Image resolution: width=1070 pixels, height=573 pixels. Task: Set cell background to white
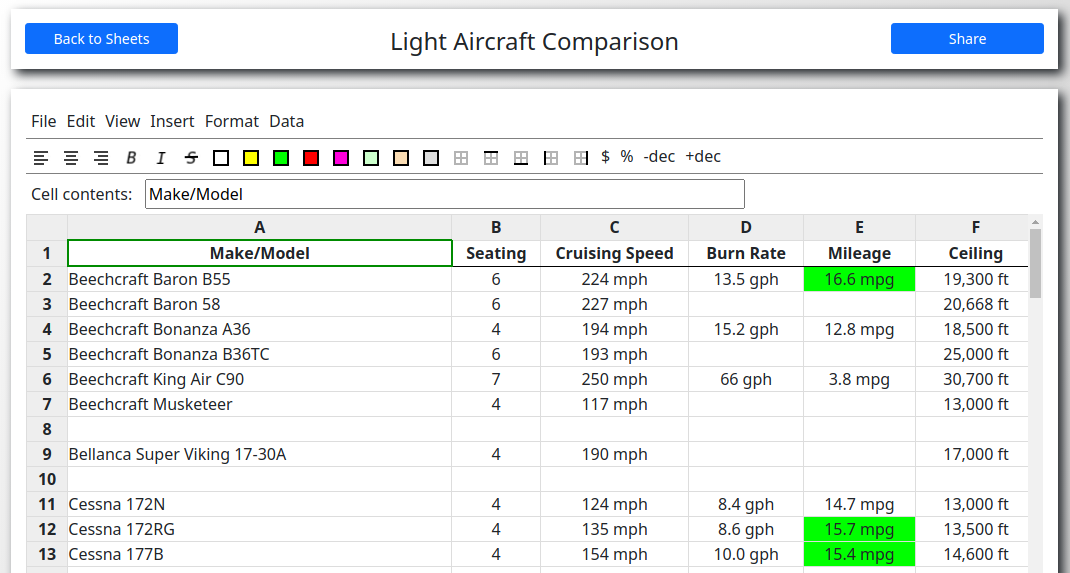click(x=221, y=158)
